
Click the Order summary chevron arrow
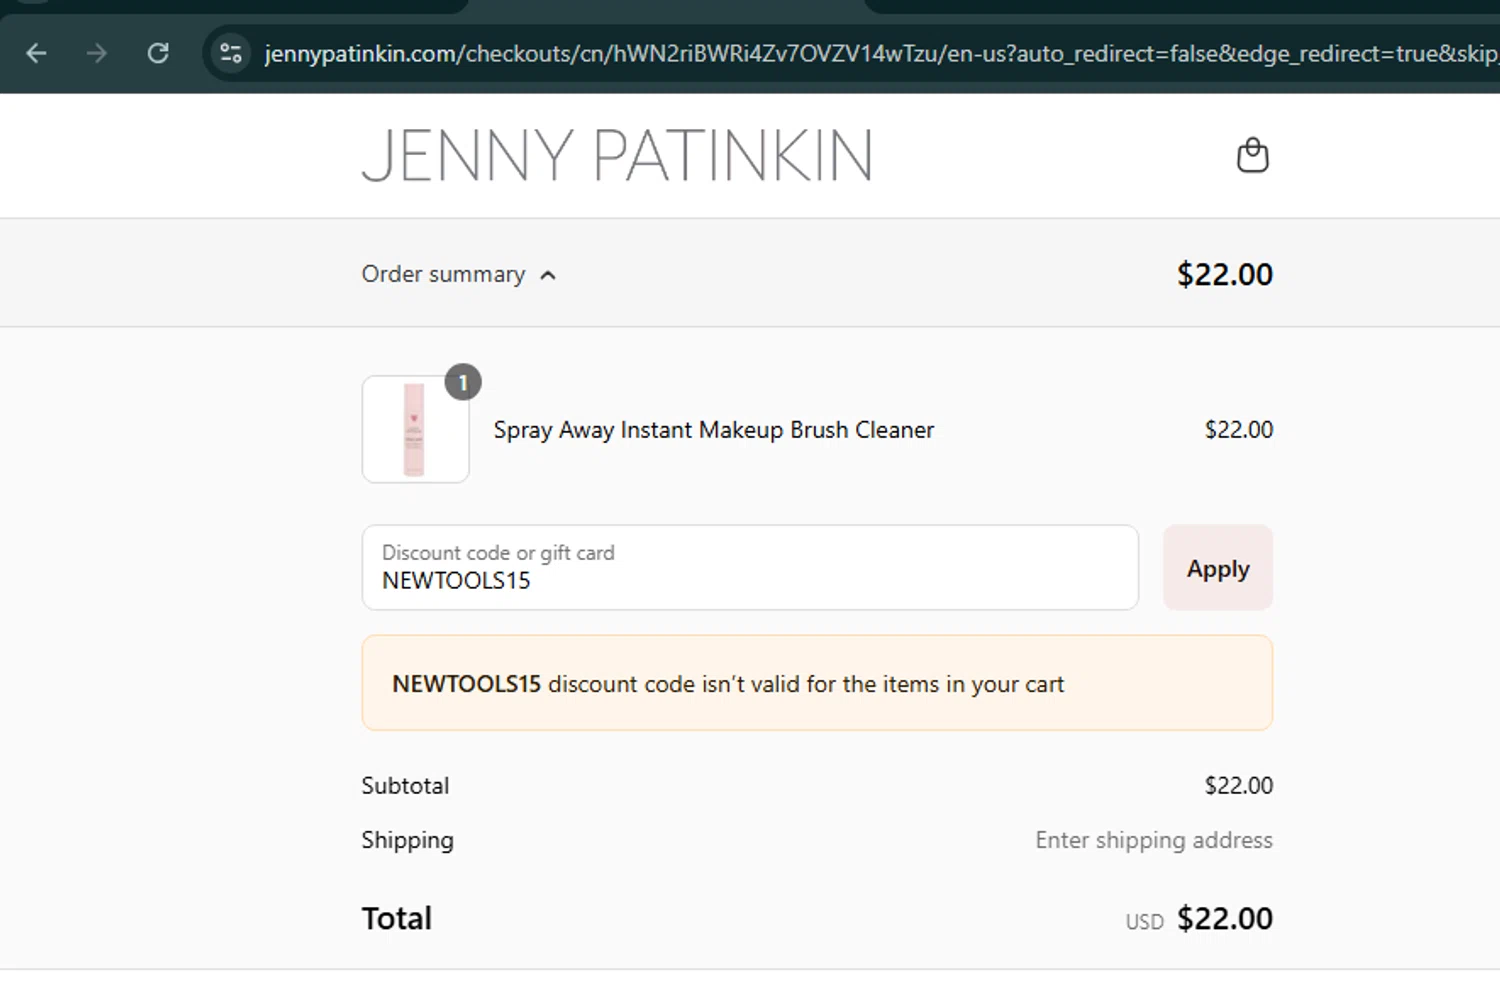548,275
